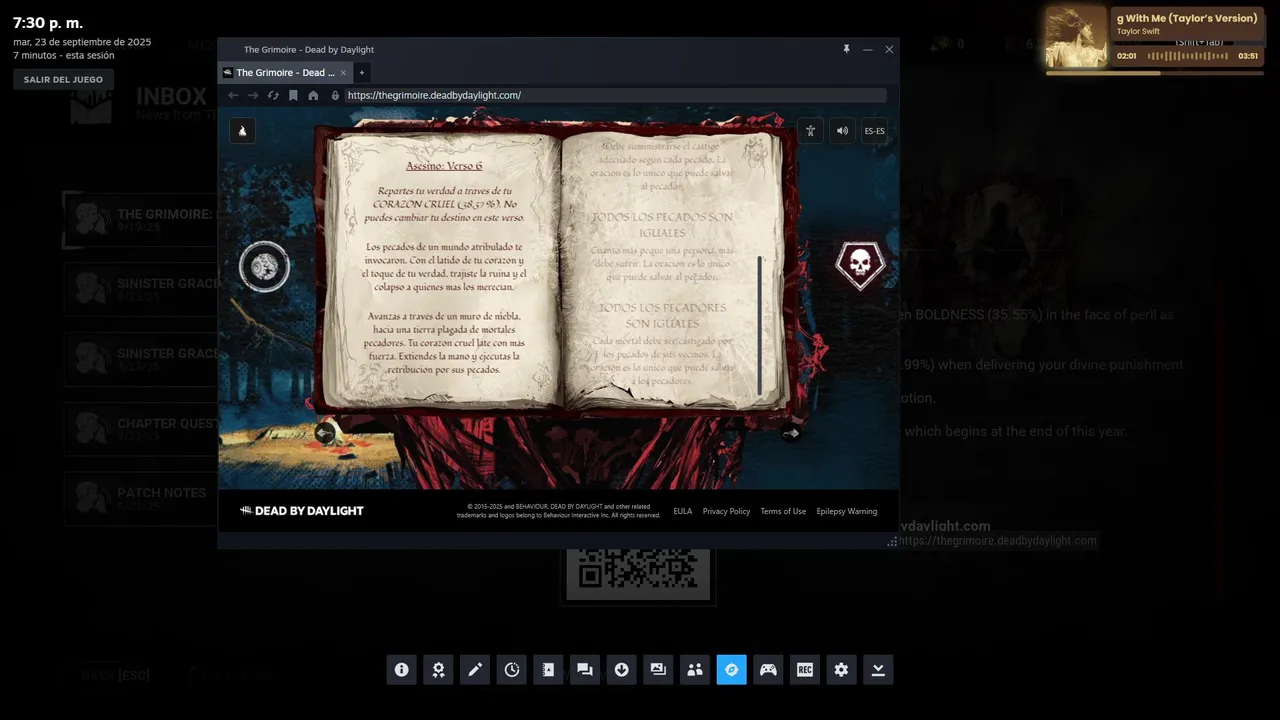Go to the browser home page
1280x720 pixels.
click(313, 95)
